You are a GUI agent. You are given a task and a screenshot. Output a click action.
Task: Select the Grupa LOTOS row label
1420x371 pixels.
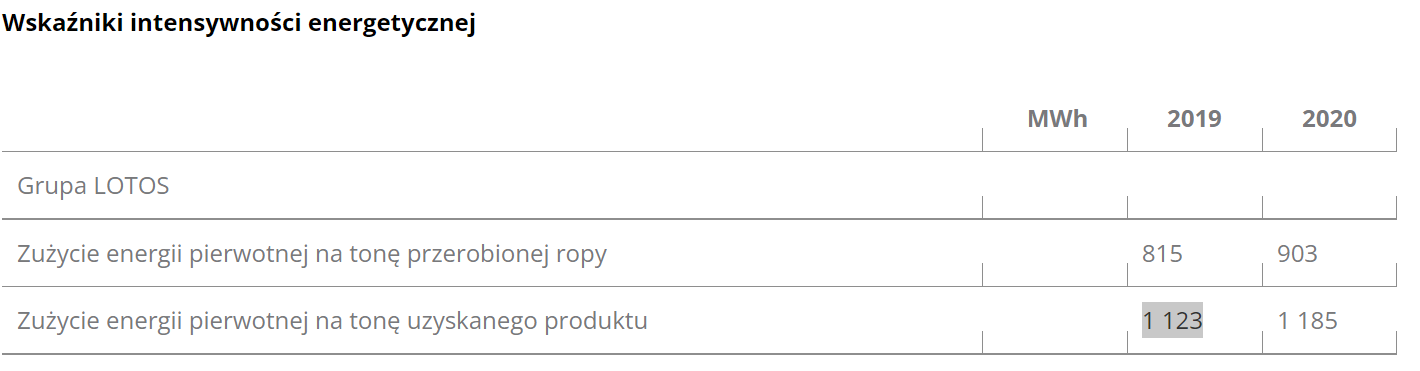pyautogui.click(x=93, y=186)
